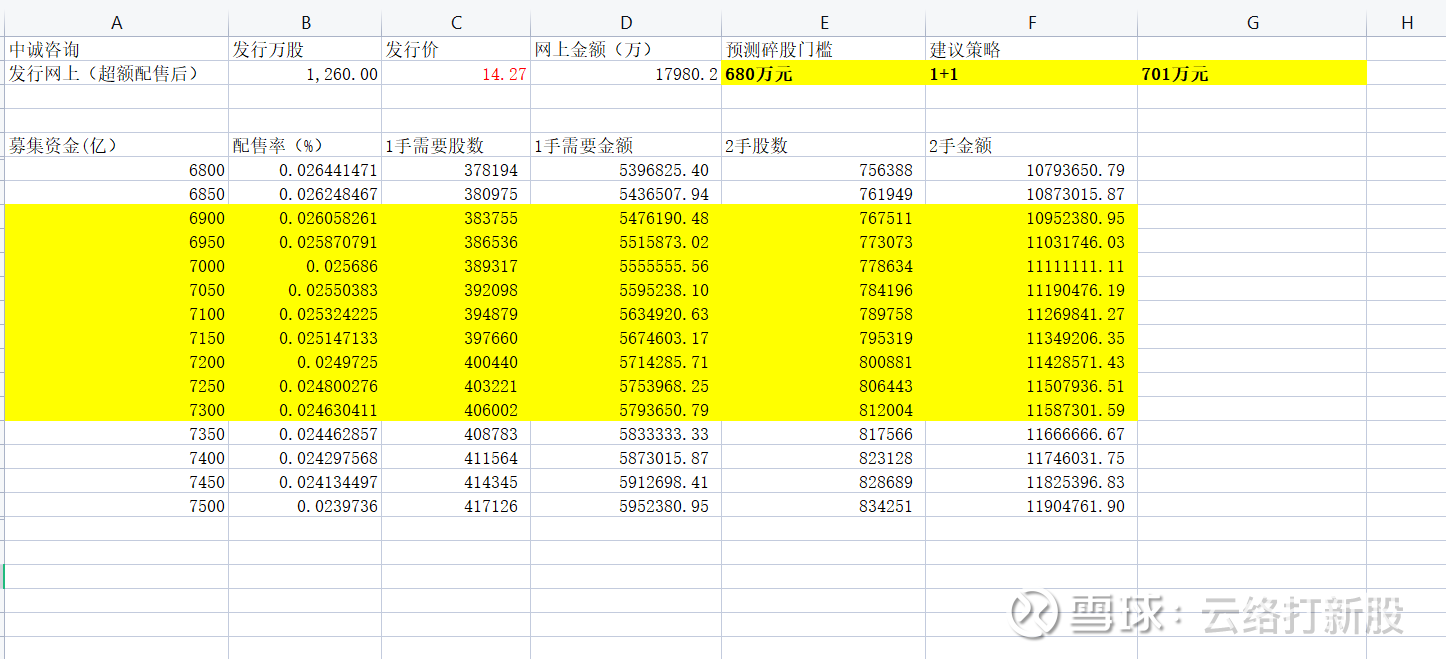Select the cell with value 6800
1446x659 pixels.
[x=117, y=170]
